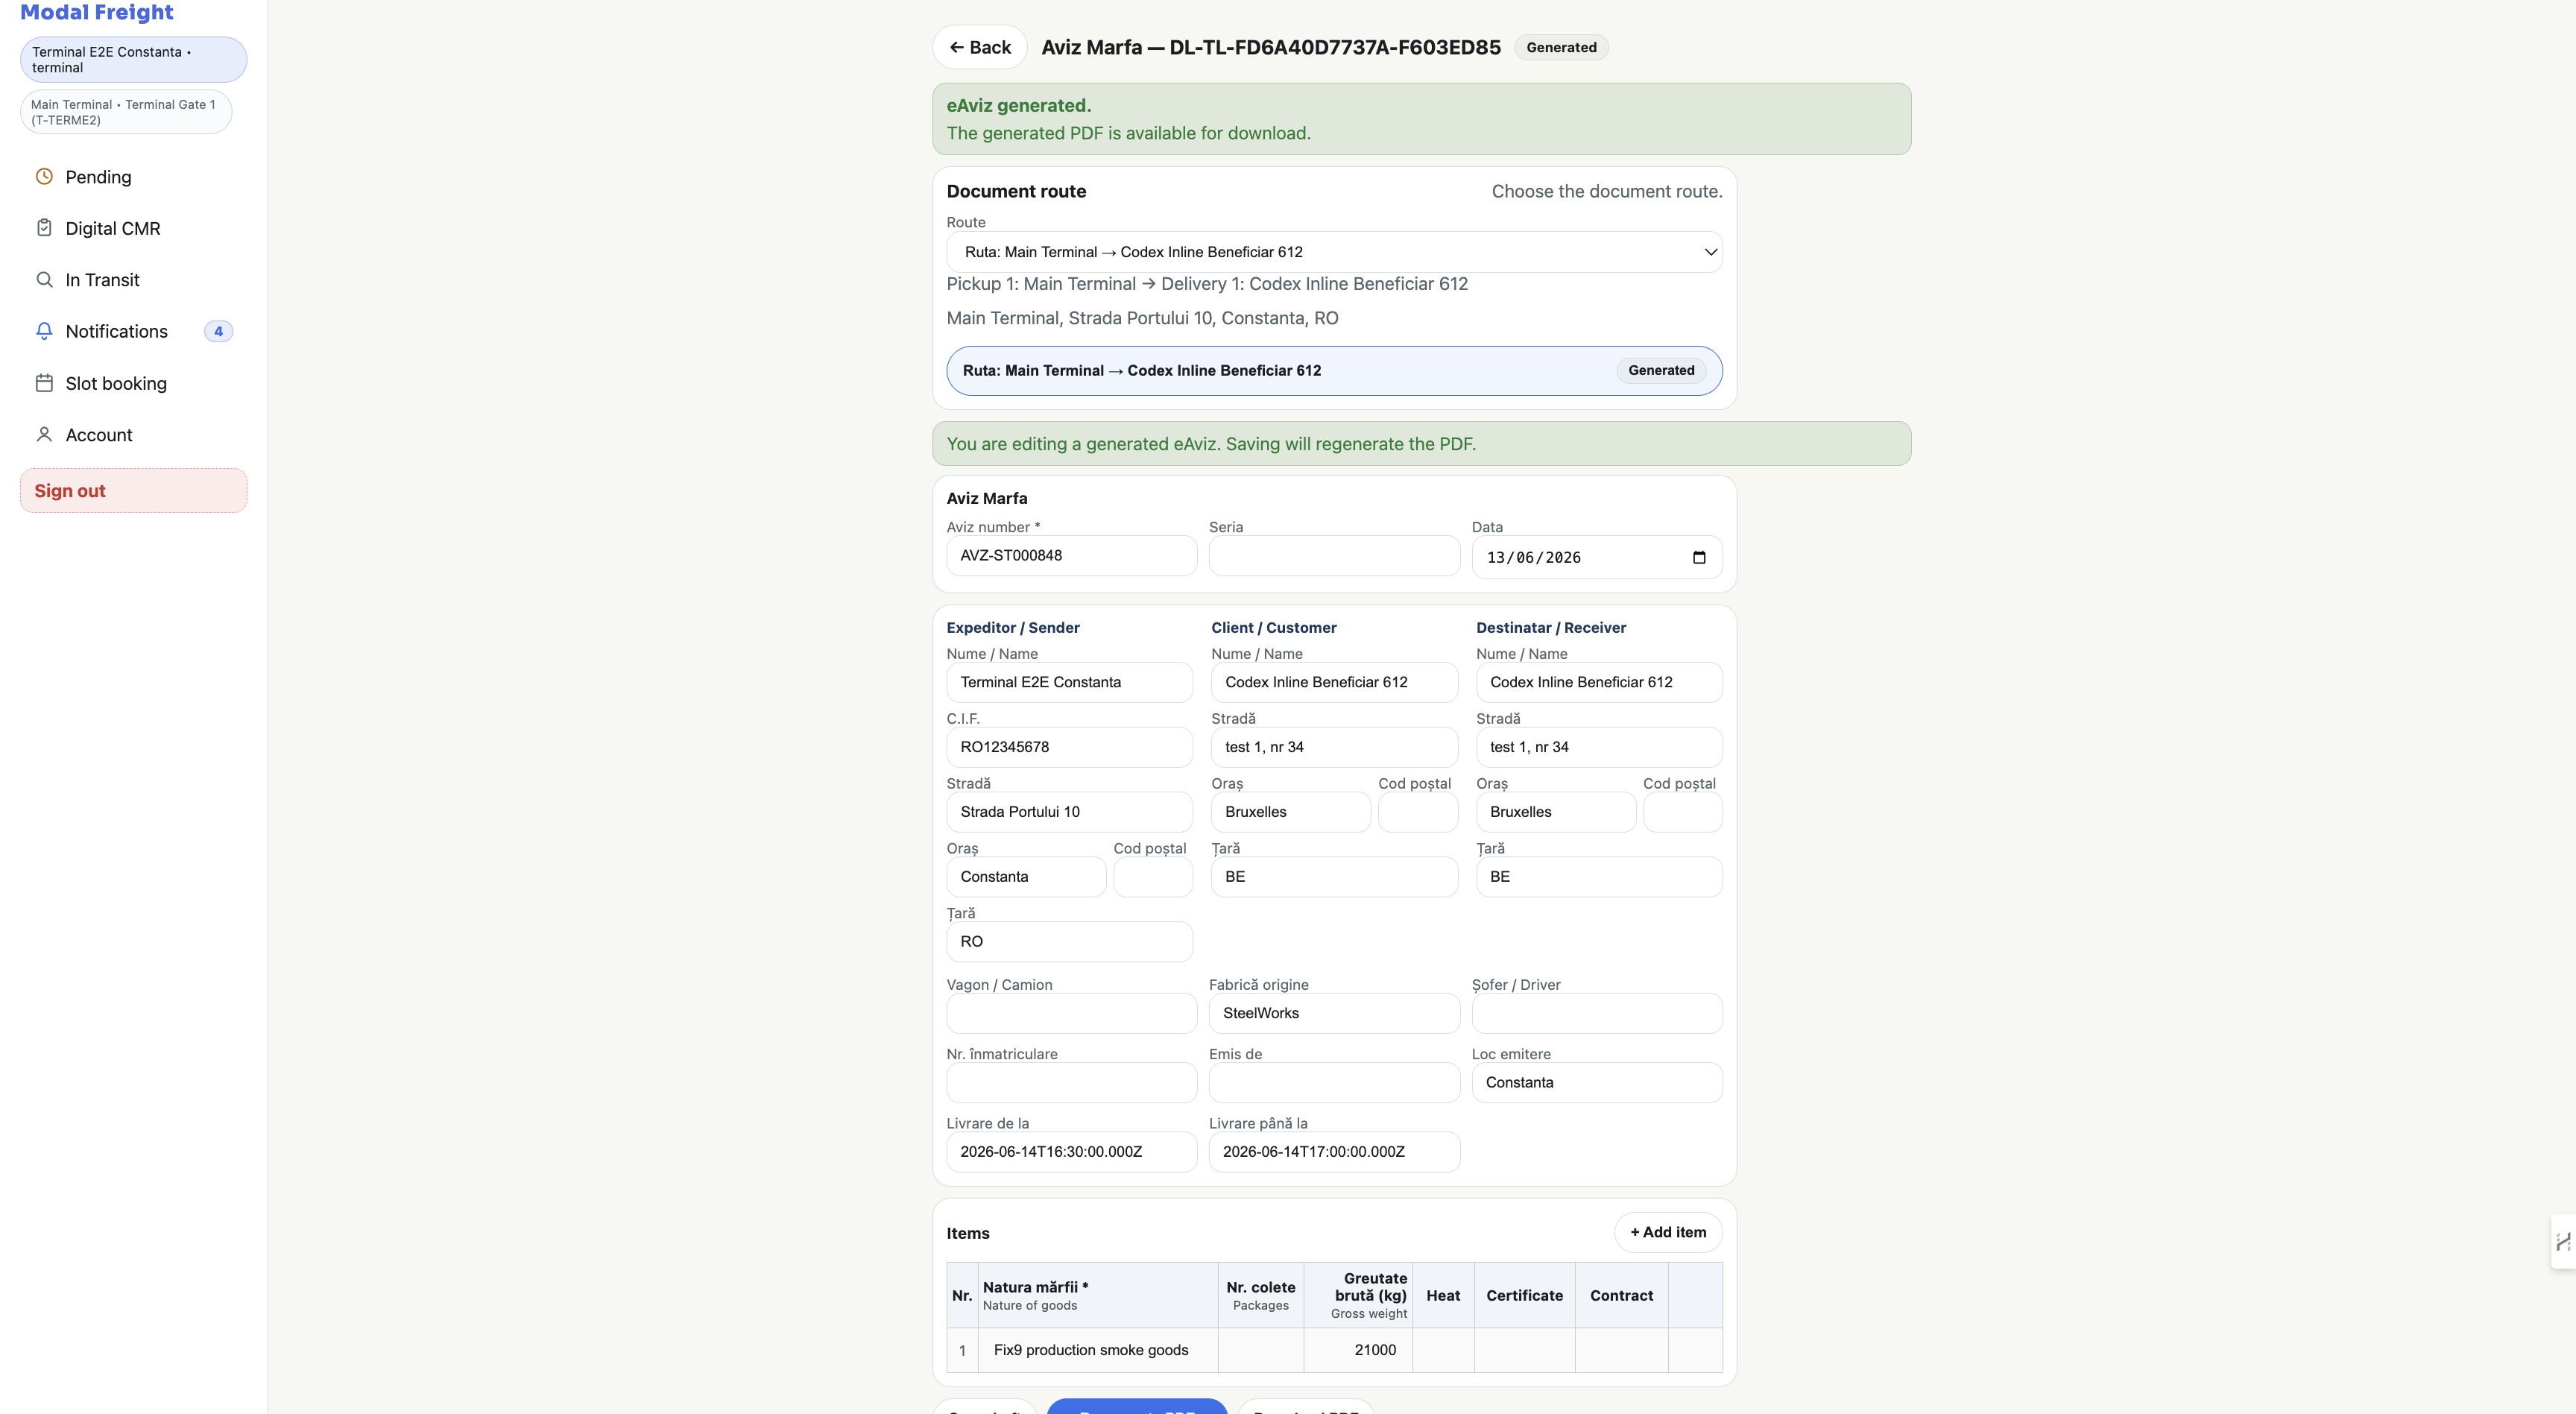Edit the Sender Oraș Constanta field
The height and width of the screenshot is (1414, 2576).
(x=1026, y=877)
